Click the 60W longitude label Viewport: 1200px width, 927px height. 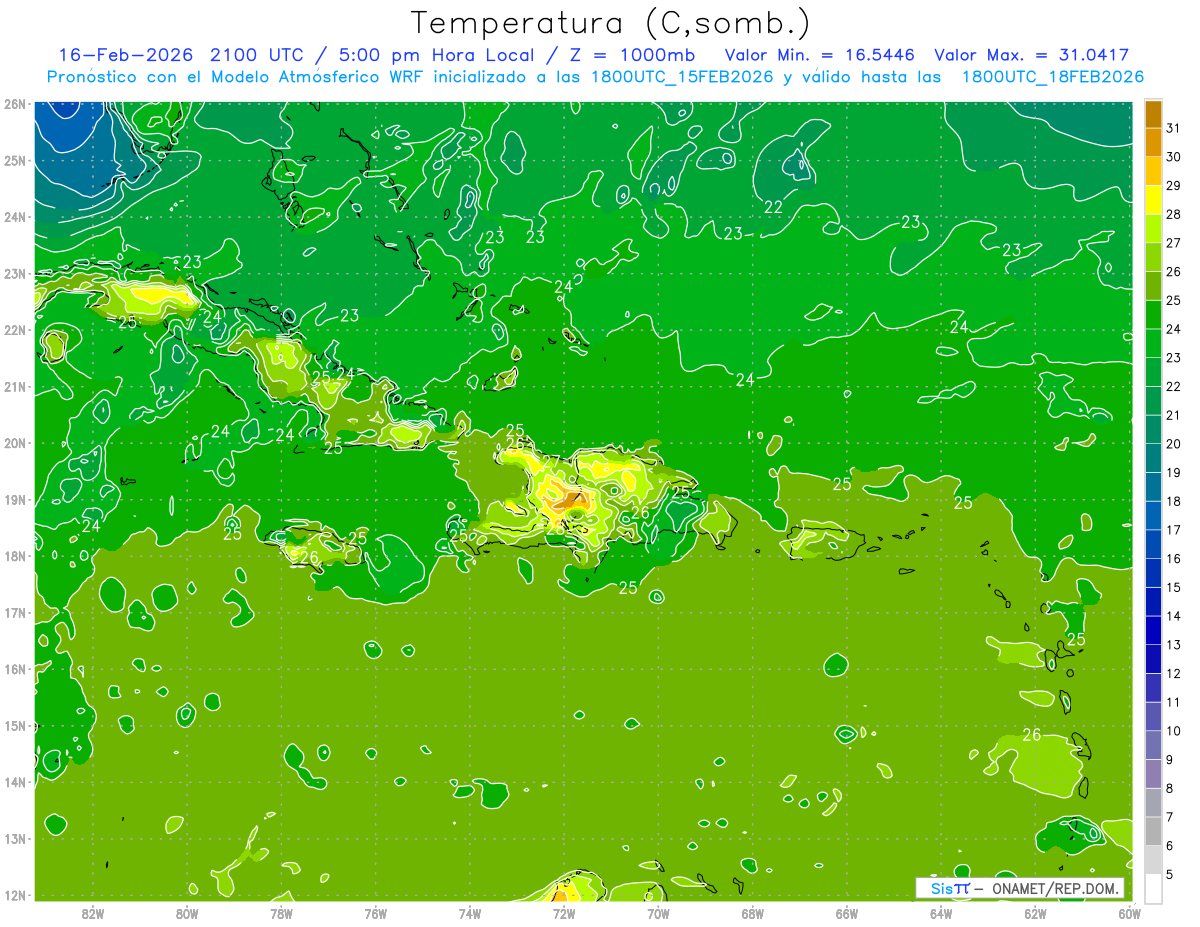pos(1130,912)
